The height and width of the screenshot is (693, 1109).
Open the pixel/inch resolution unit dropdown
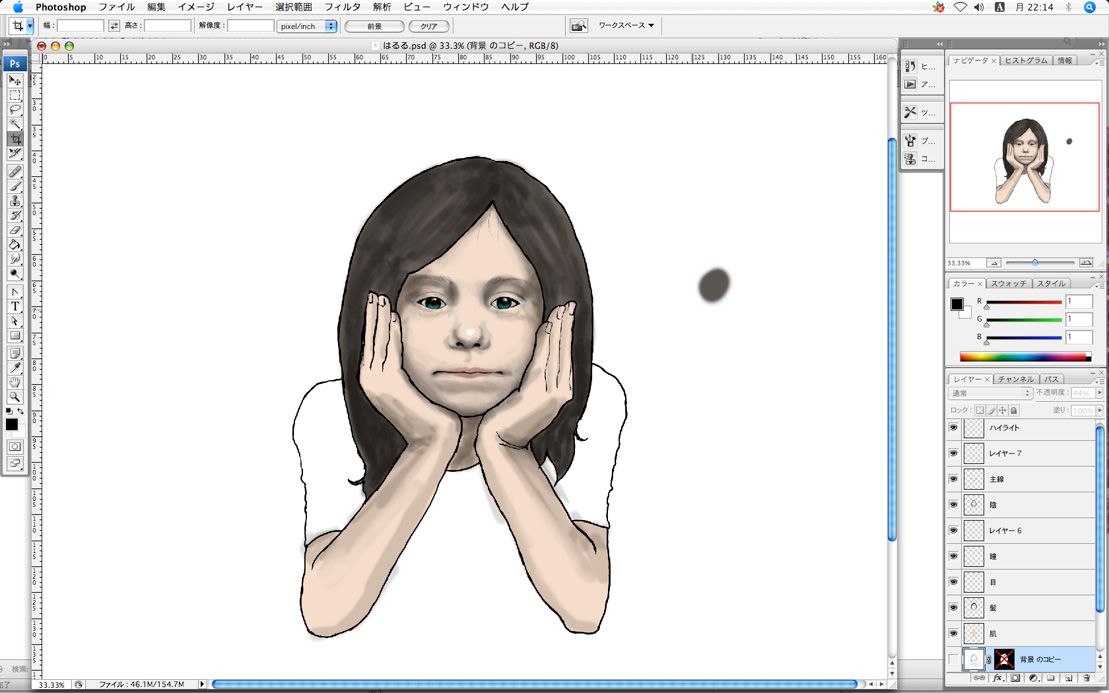tap(307, 26)
